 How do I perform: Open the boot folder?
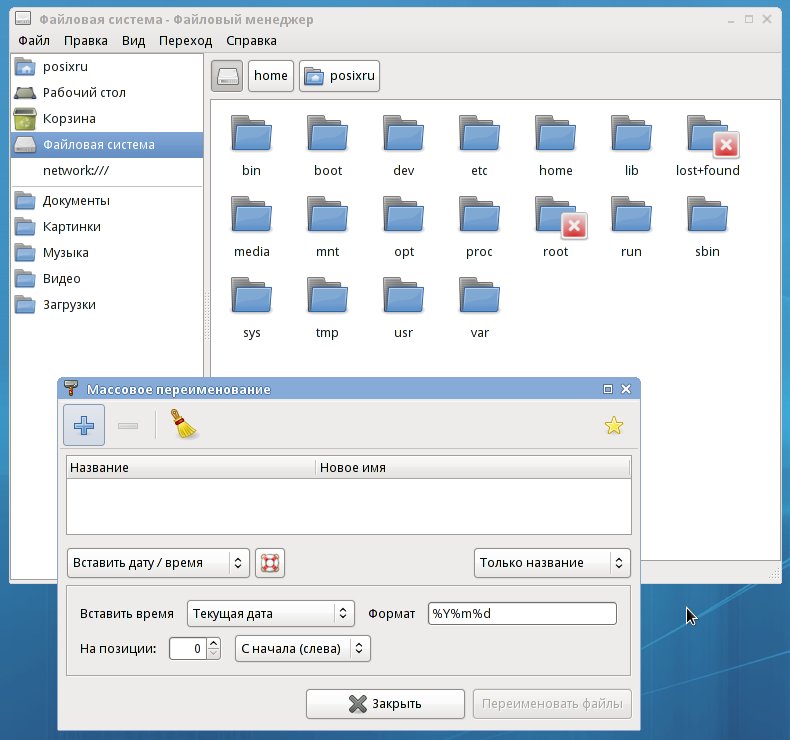click(x=327, y=145)
